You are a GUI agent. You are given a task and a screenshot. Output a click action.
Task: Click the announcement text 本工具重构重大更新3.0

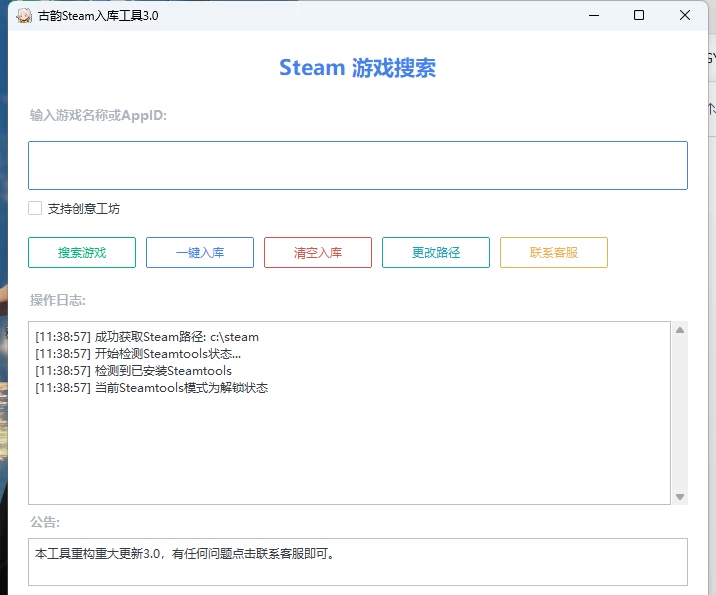coord(98,553)
